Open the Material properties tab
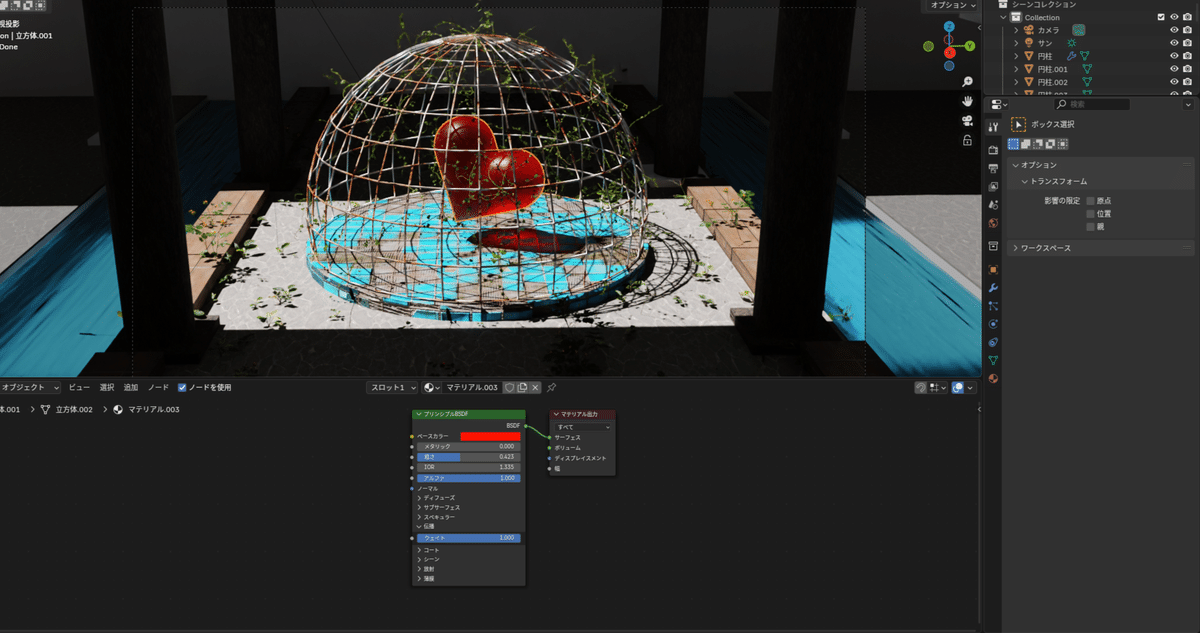 click(x=993, y=379)
